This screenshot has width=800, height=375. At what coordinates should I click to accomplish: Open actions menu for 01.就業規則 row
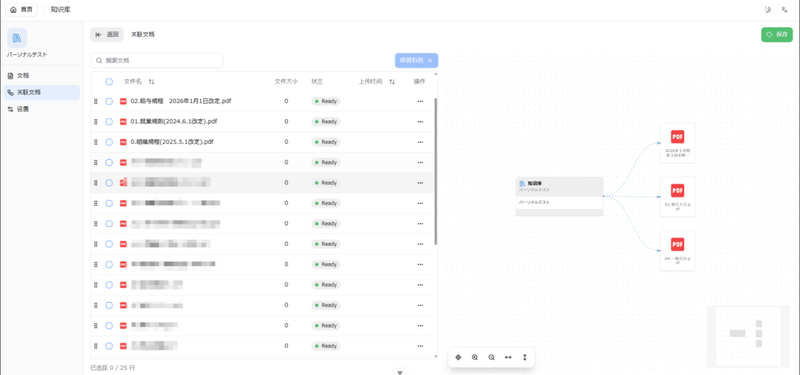point(420,122)
